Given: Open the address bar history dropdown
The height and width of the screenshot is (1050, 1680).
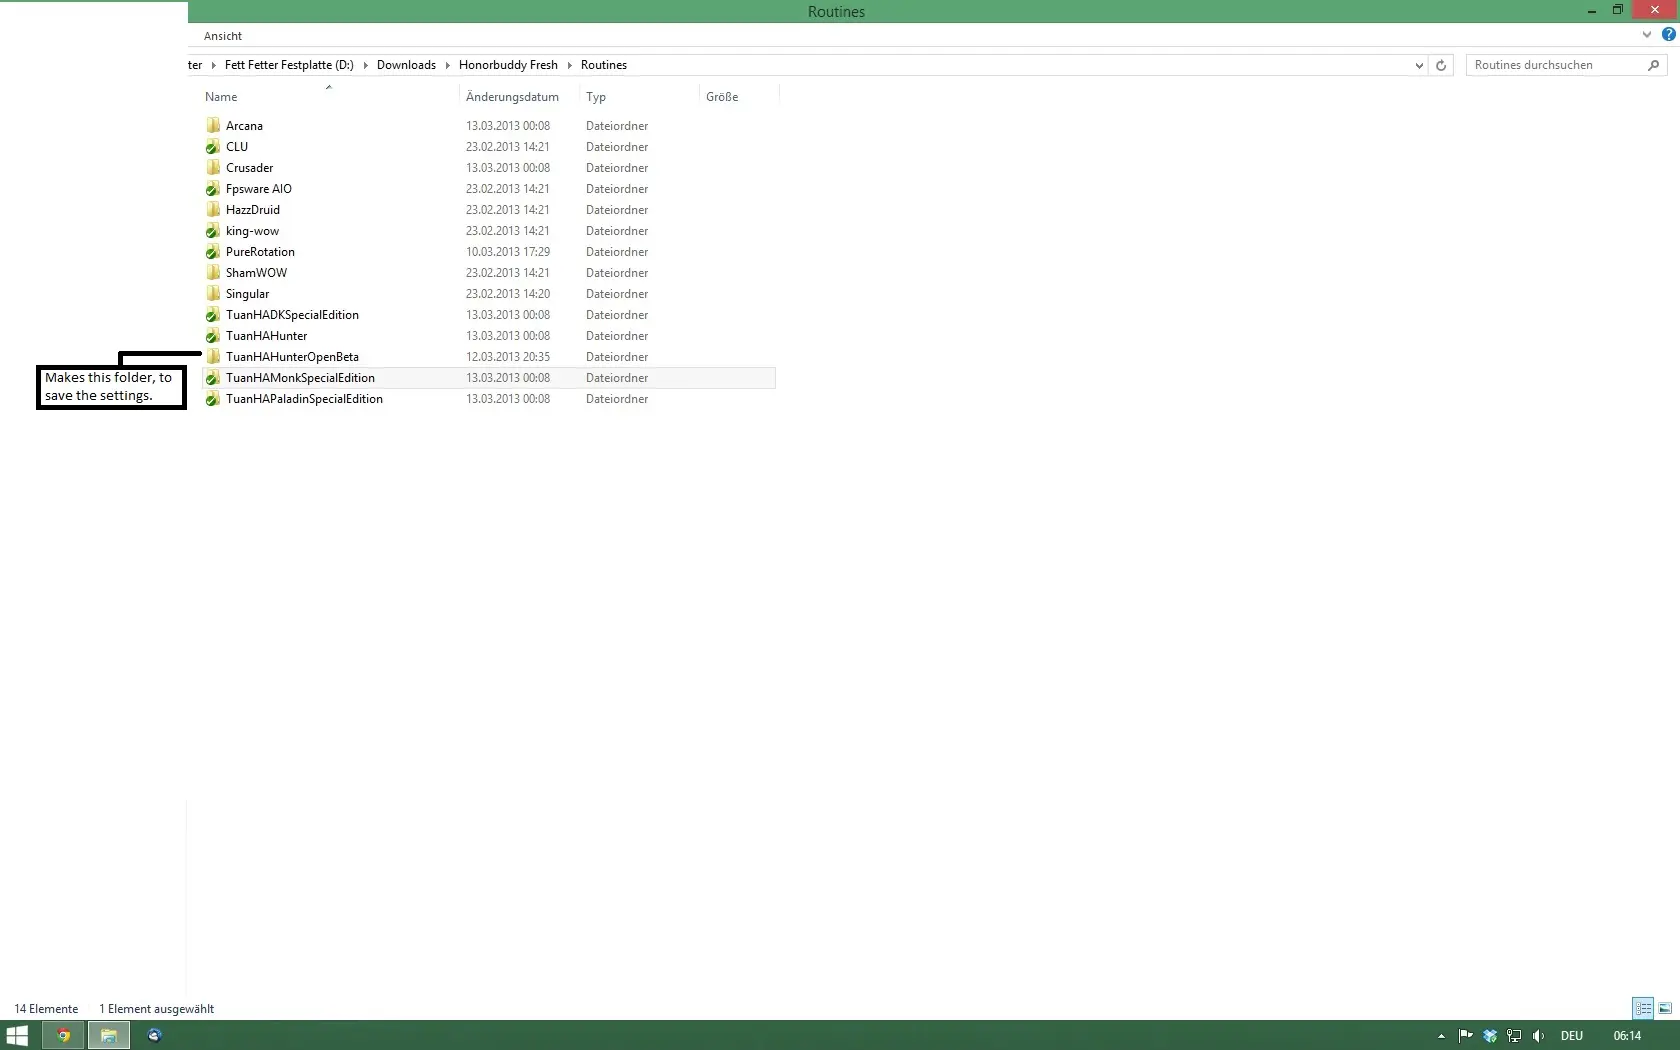Looking at the screenshot, I should [x=1419, y=65].
